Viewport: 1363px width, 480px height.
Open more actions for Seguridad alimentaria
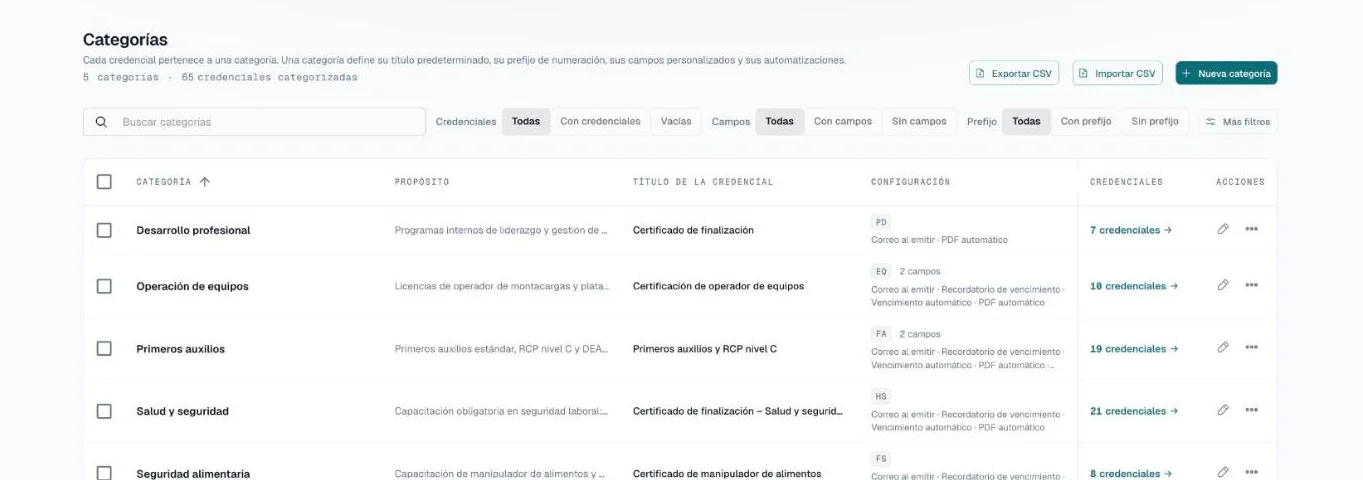pyautogui.click(x=1251, y=472)
